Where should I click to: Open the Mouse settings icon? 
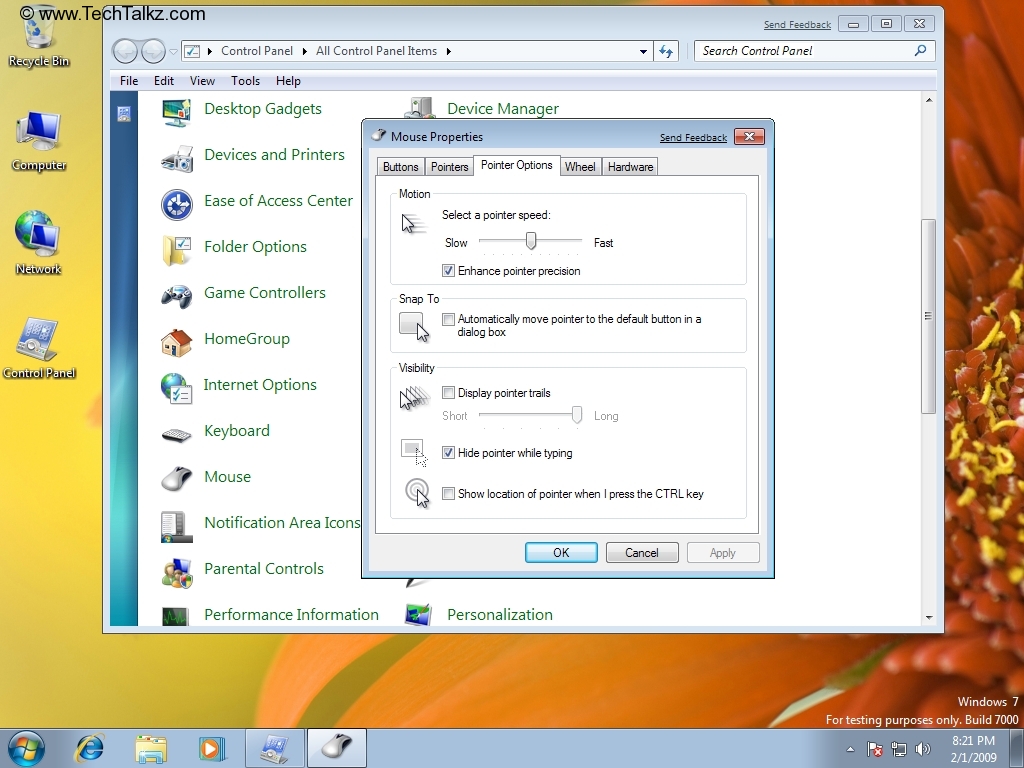tap(227, 477)
